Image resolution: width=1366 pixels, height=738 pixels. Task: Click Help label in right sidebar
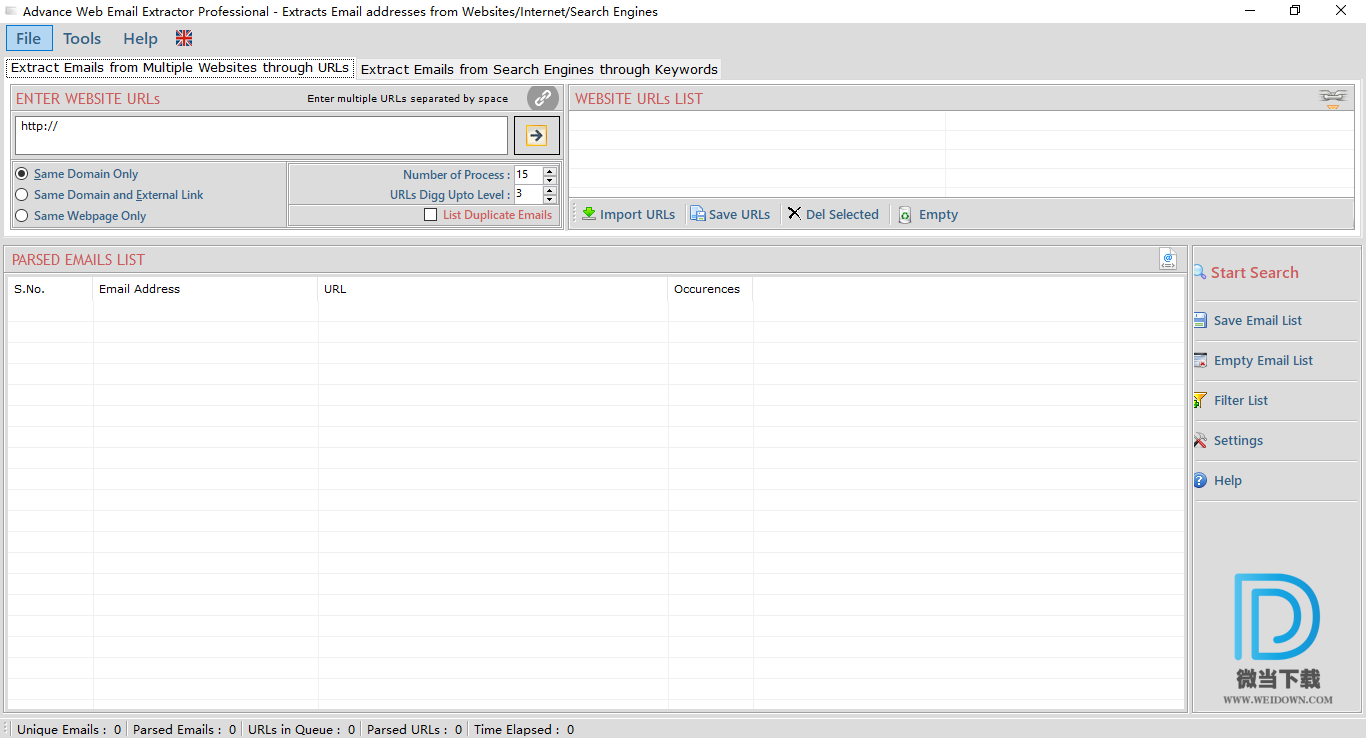1227,480
